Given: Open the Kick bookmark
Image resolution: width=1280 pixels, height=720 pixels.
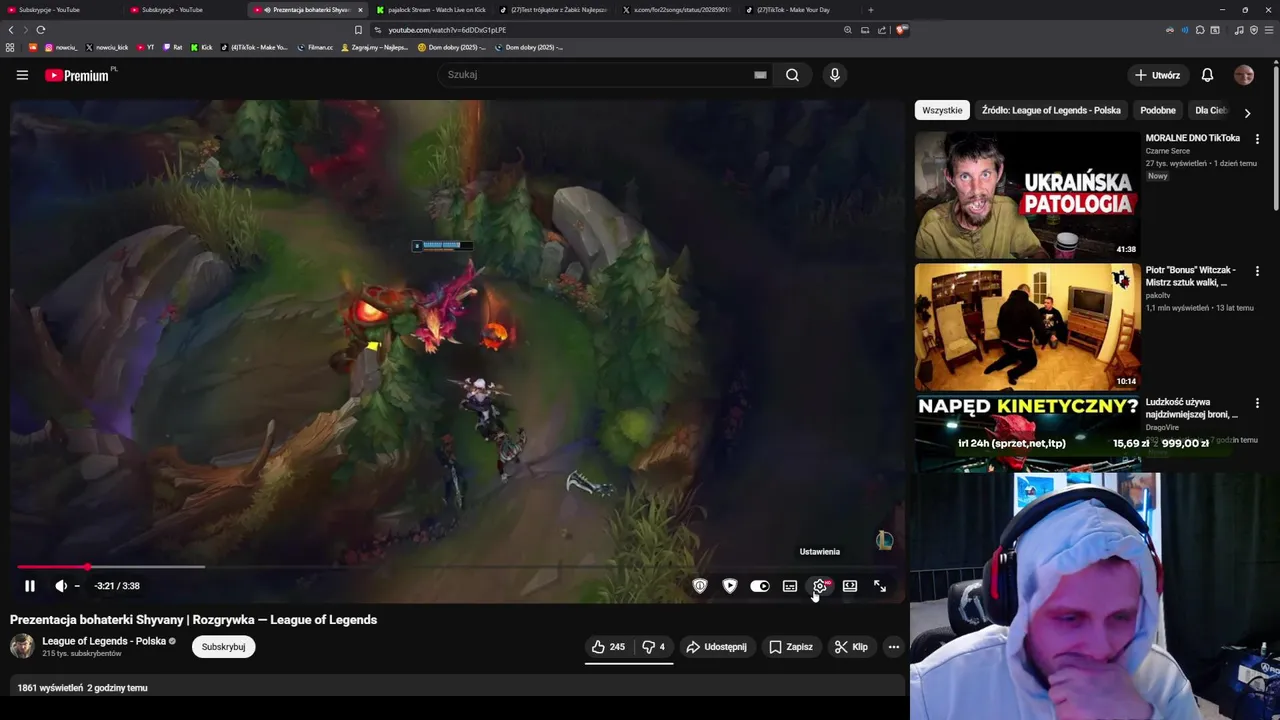Looking at the screenshot, I should tap(202, 47).
